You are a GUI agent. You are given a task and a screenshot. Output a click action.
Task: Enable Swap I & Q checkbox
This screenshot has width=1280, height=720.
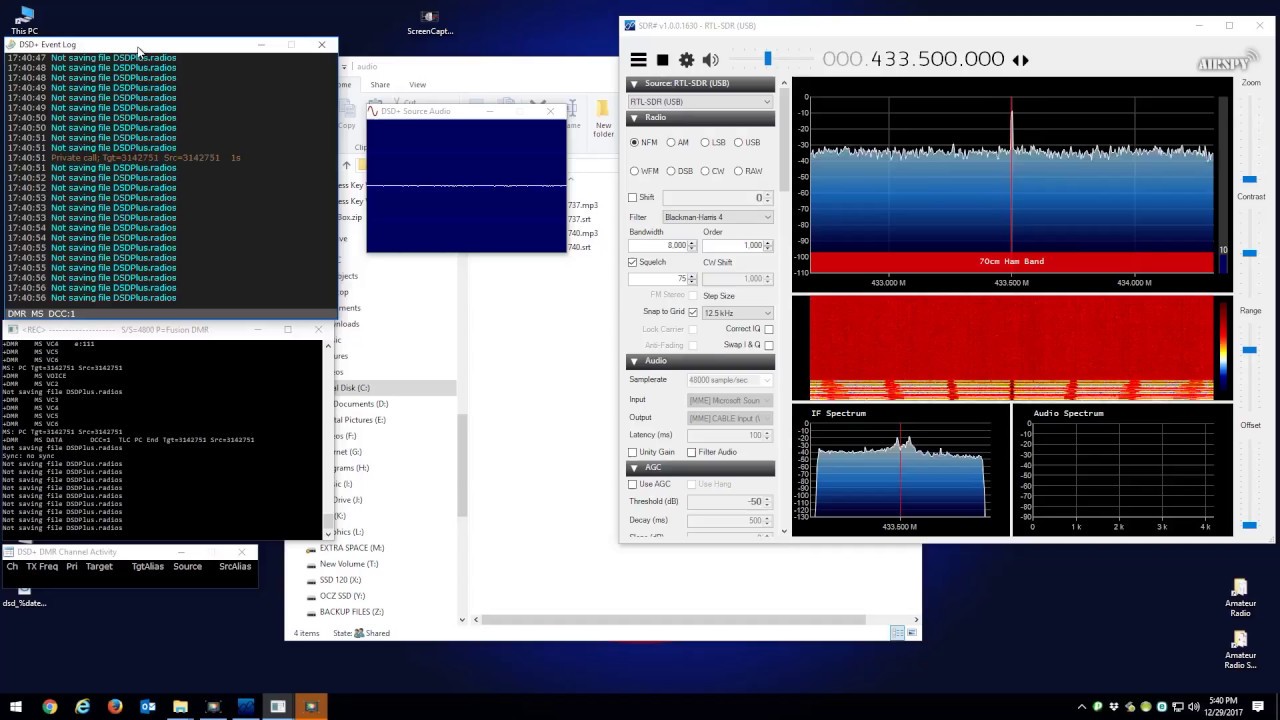768,345
